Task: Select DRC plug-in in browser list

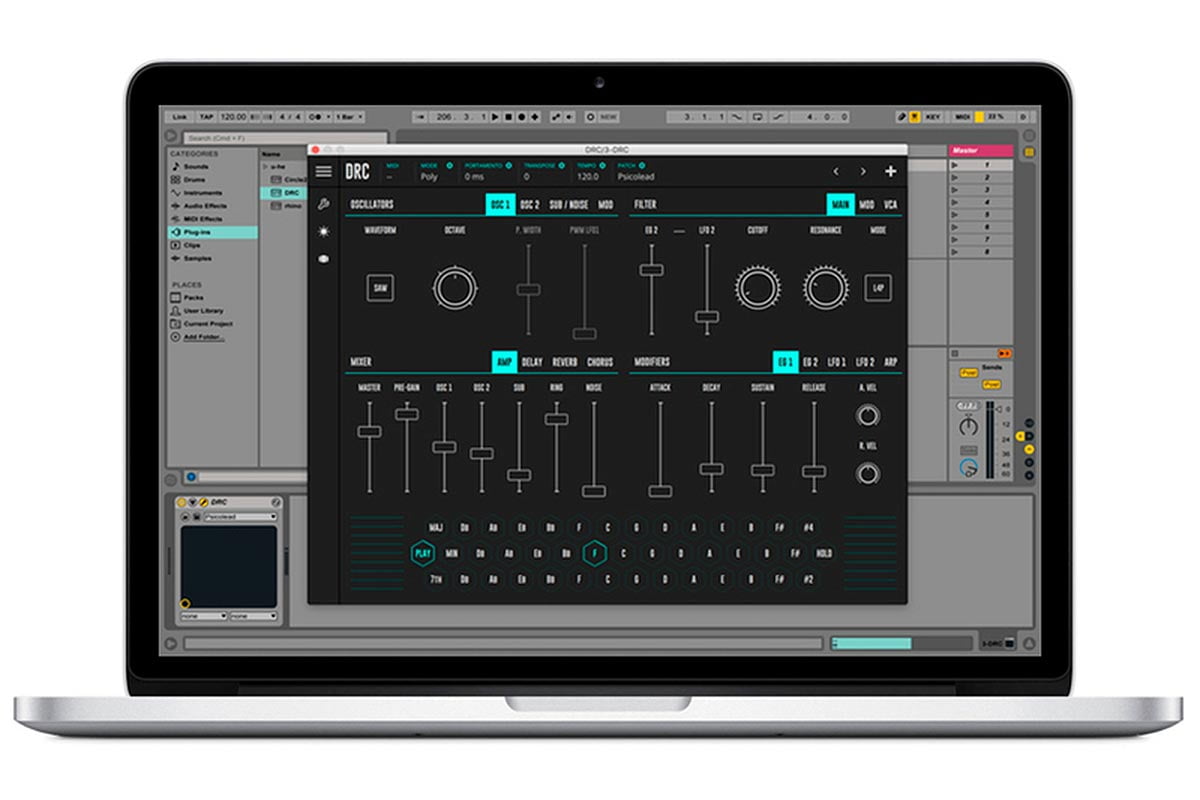Action: [284, 192]
